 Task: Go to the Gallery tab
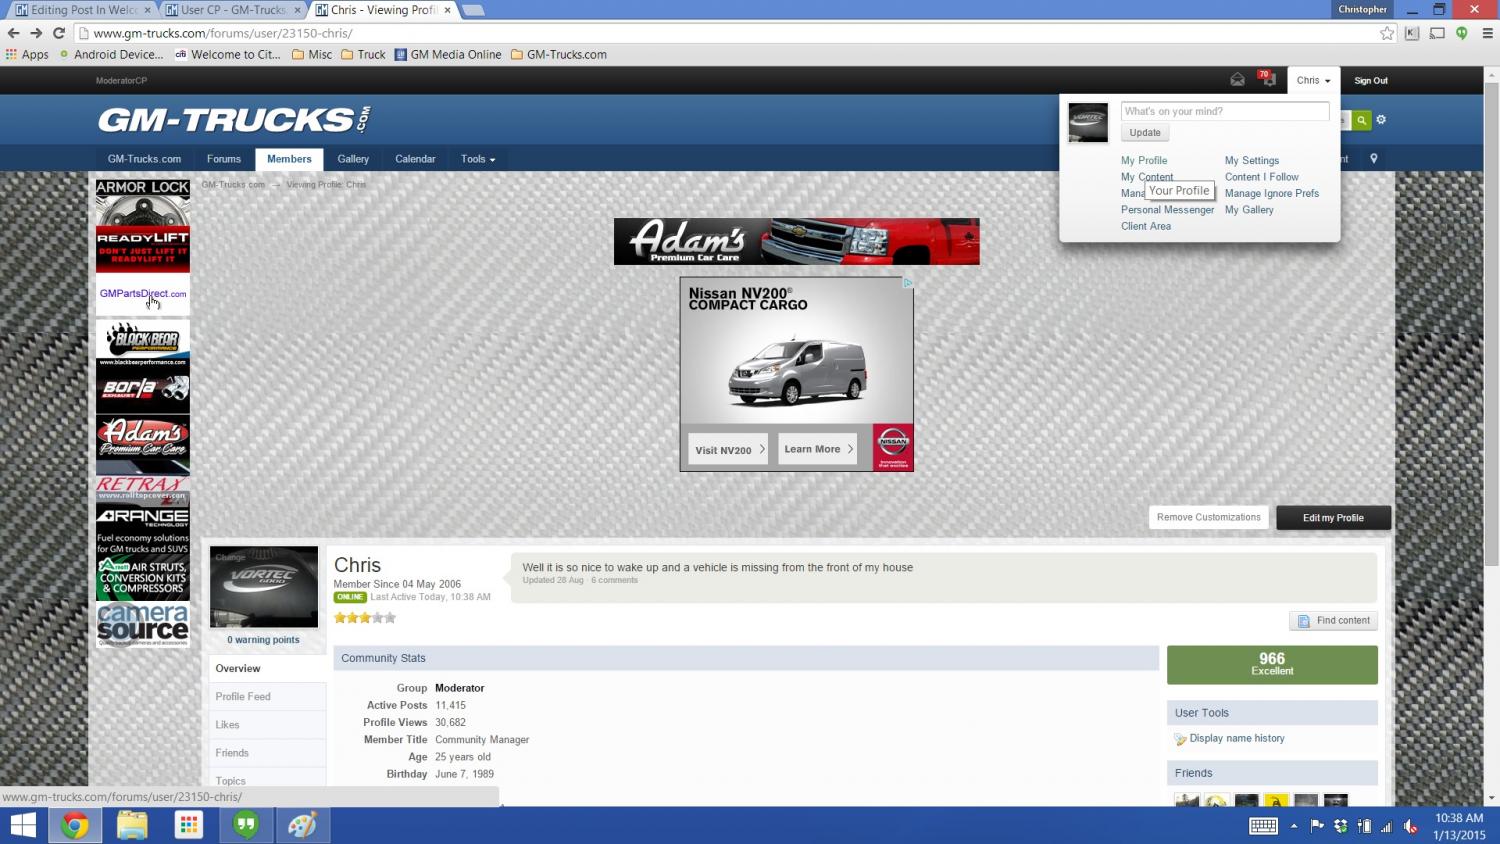click(x=353, y=159)
